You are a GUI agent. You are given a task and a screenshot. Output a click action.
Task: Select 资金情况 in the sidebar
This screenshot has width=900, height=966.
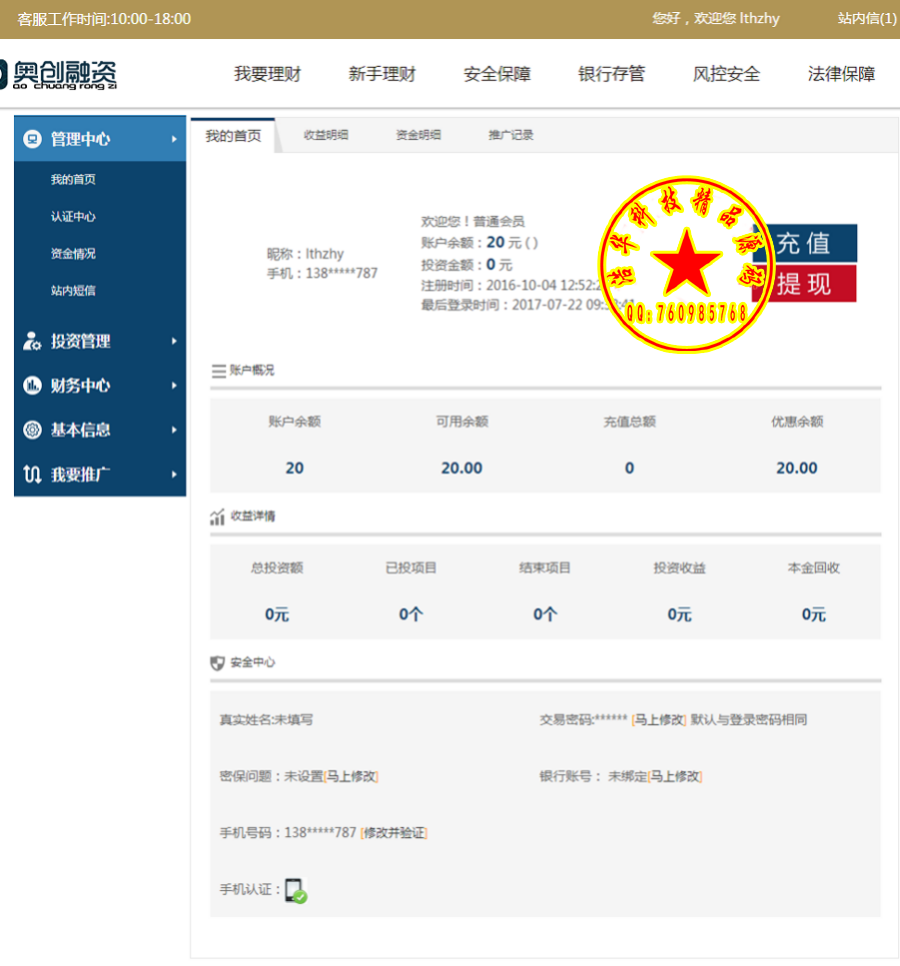point(73,253)
